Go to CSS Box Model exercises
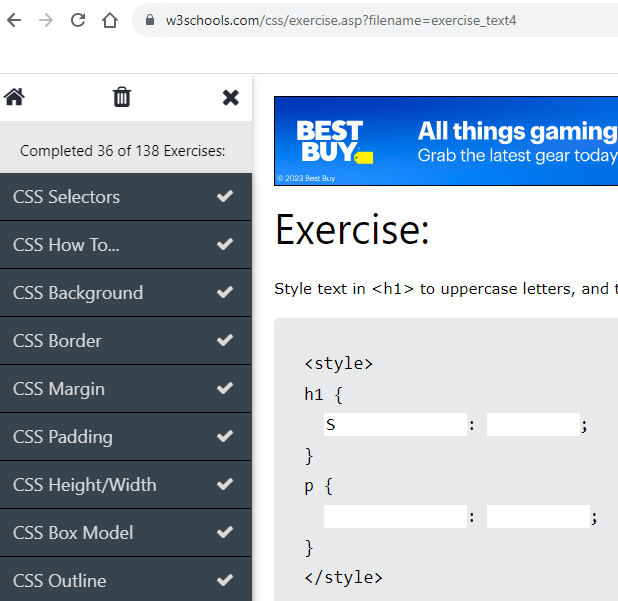 click(73, 533)
